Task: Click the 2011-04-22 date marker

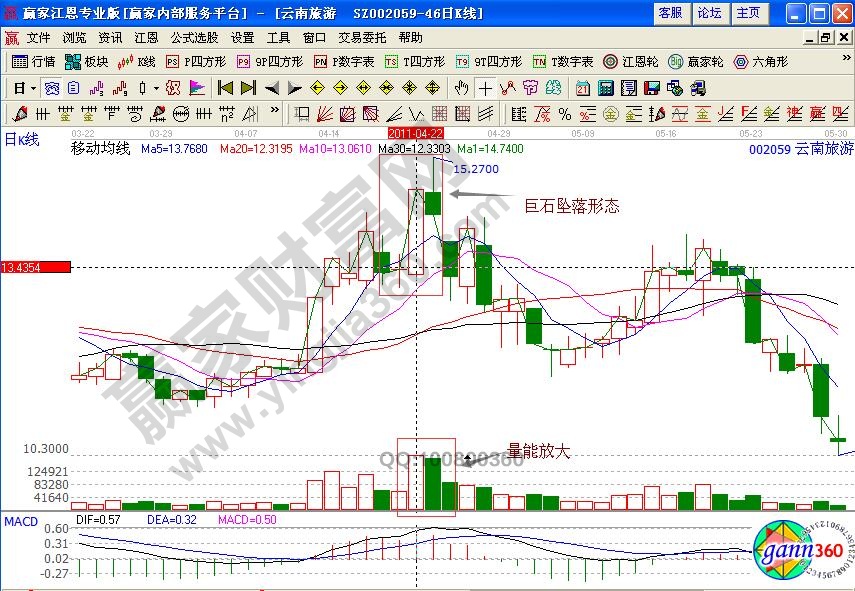Action: click(416, 133)
